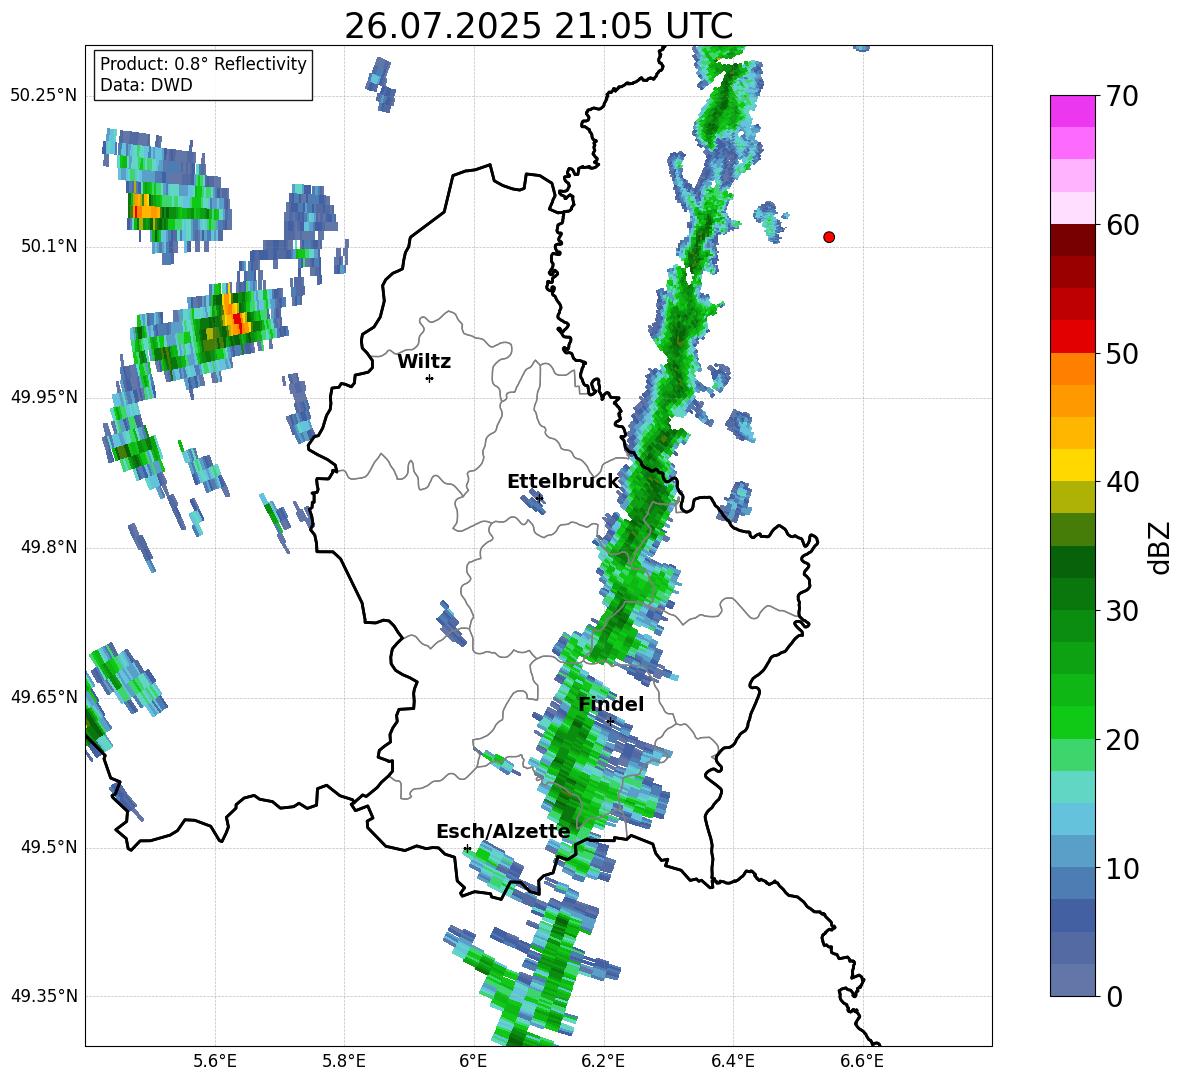This screenshot has width=1184, height=1081.
Task: Click the colorbar label 50
Action: [1122, 354]
